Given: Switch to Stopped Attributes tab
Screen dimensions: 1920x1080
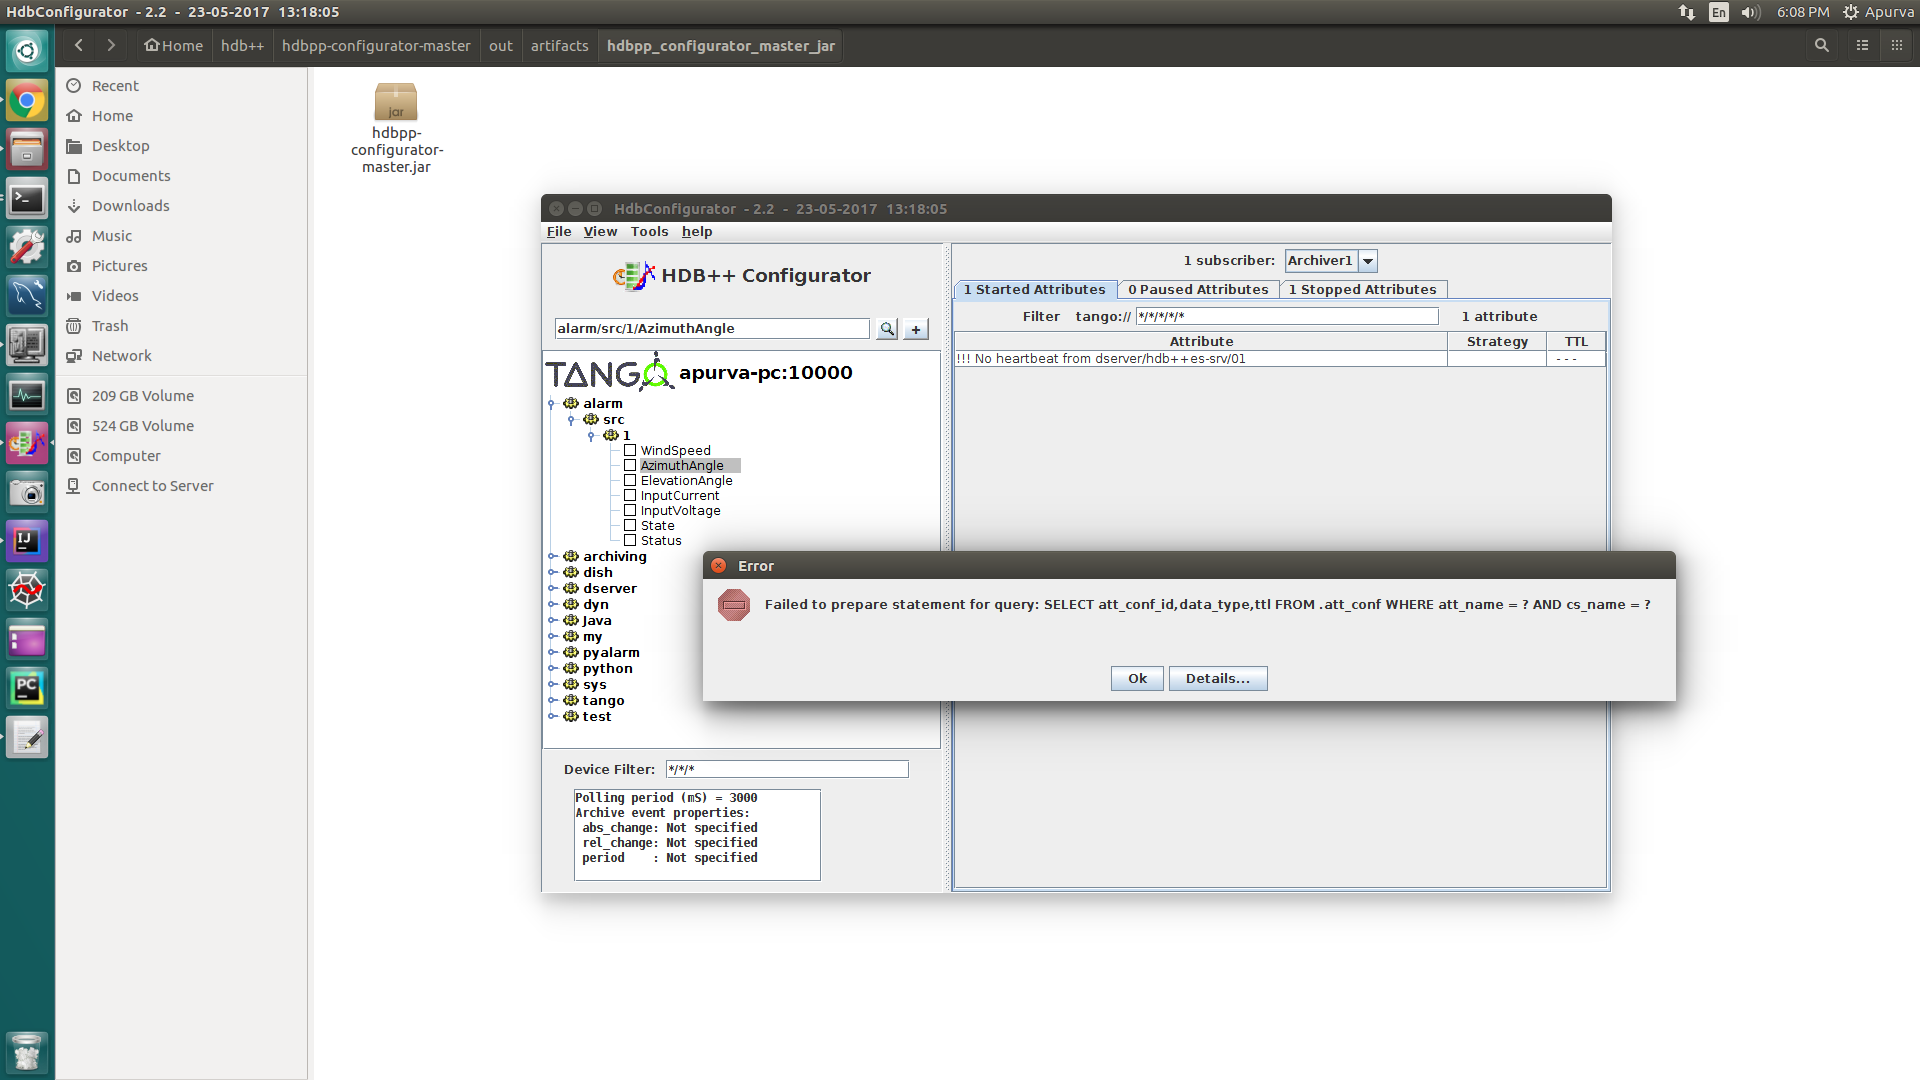Looking at the screenshot, I should 1362,289.
